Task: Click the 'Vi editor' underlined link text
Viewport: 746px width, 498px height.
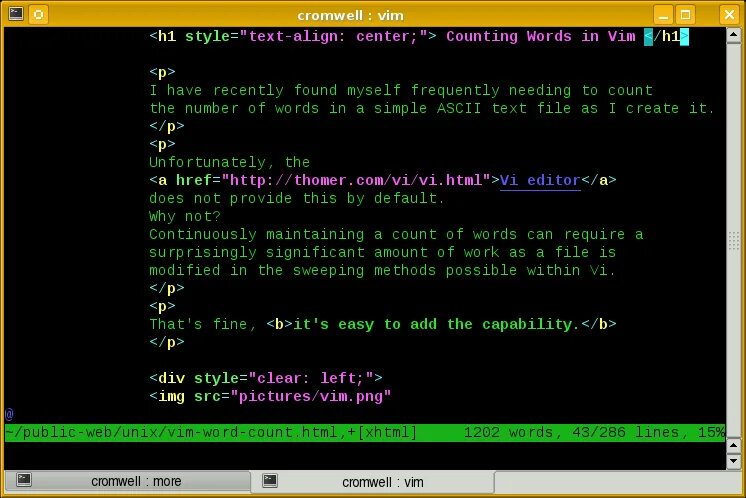Action: 540,181
